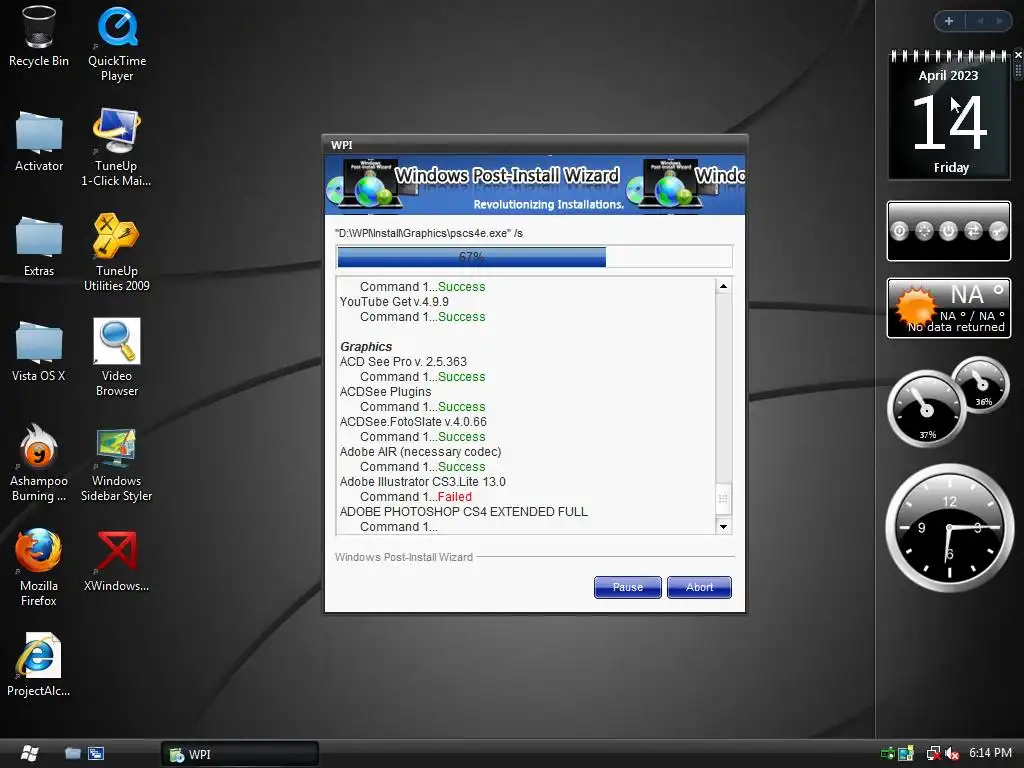This screenshot has width=1024, height=768.
Task: Select the YouTube Get v.4.9.9 entry
Action: [x=394, y=302]
